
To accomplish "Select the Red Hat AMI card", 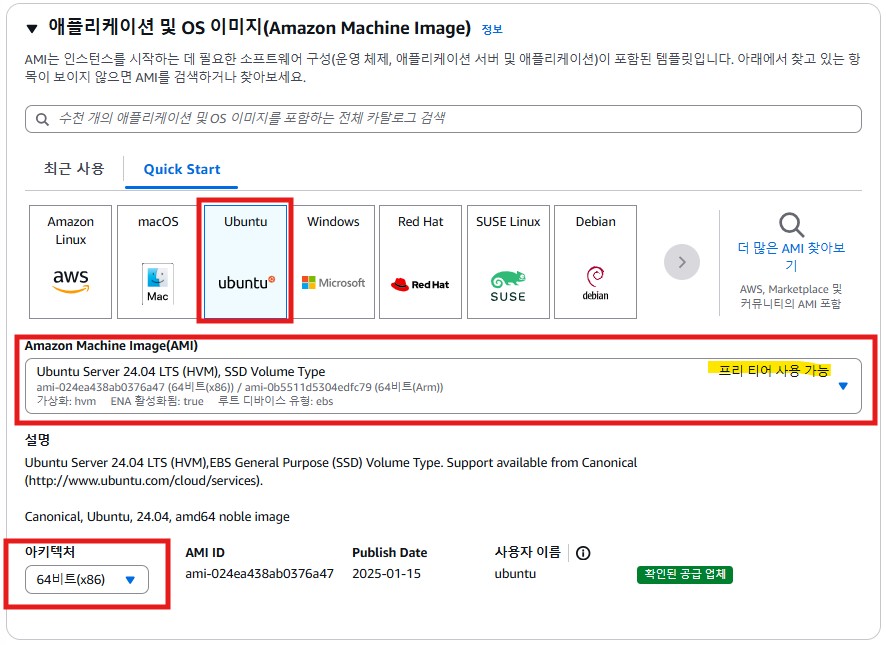I will [420, 262].
